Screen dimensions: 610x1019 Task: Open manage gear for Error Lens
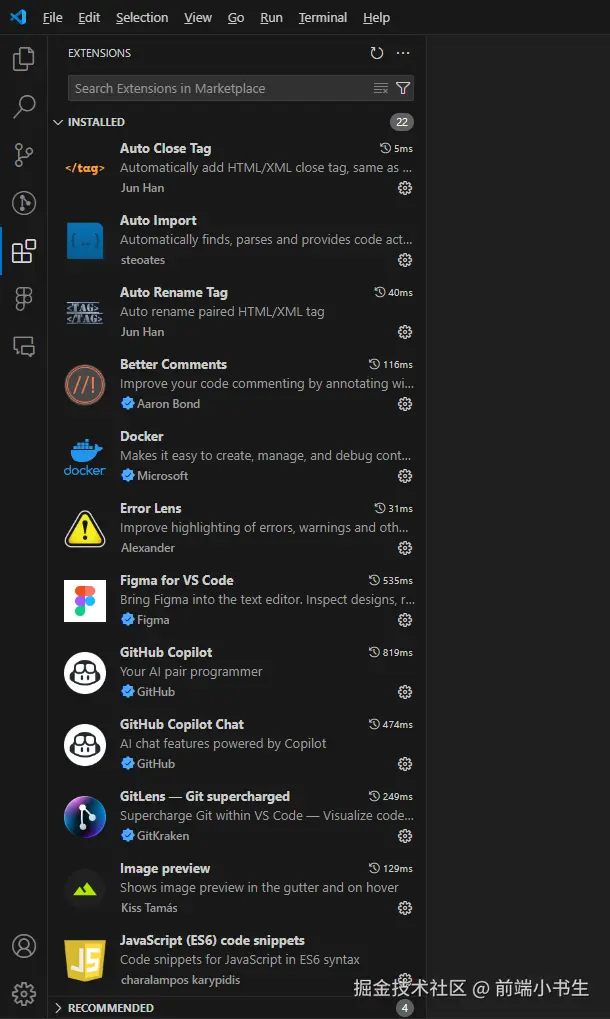point(405,548)
